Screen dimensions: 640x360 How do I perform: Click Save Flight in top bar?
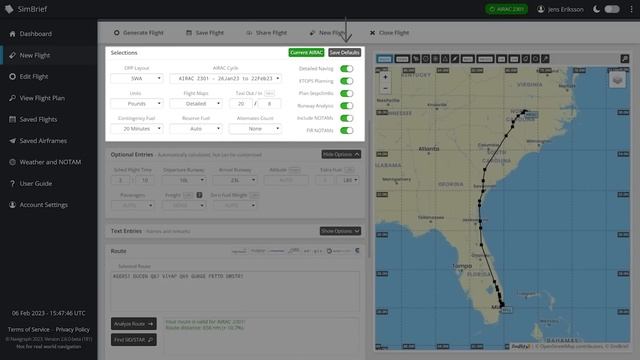[205, 33]
